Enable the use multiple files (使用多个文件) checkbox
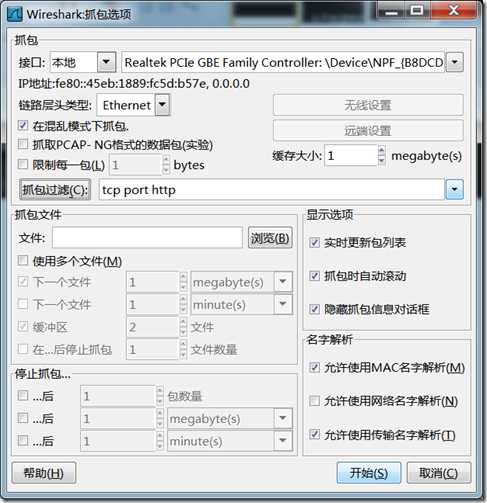 (23, 260)
